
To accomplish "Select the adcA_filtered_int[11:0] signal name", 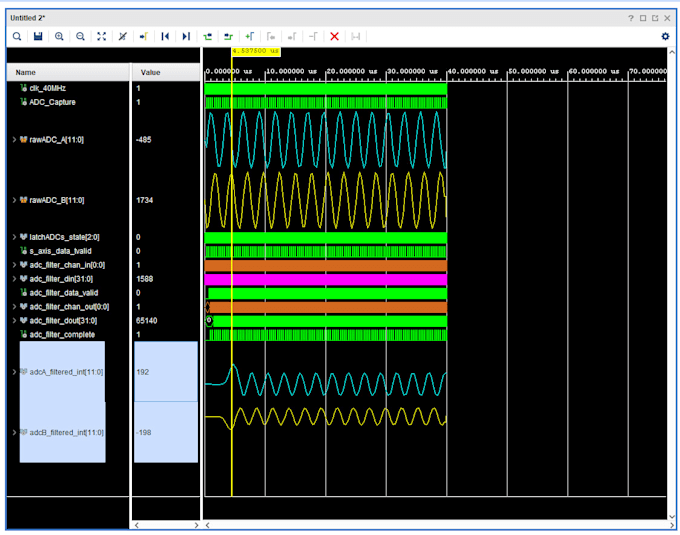I will (x=66, y=372).
